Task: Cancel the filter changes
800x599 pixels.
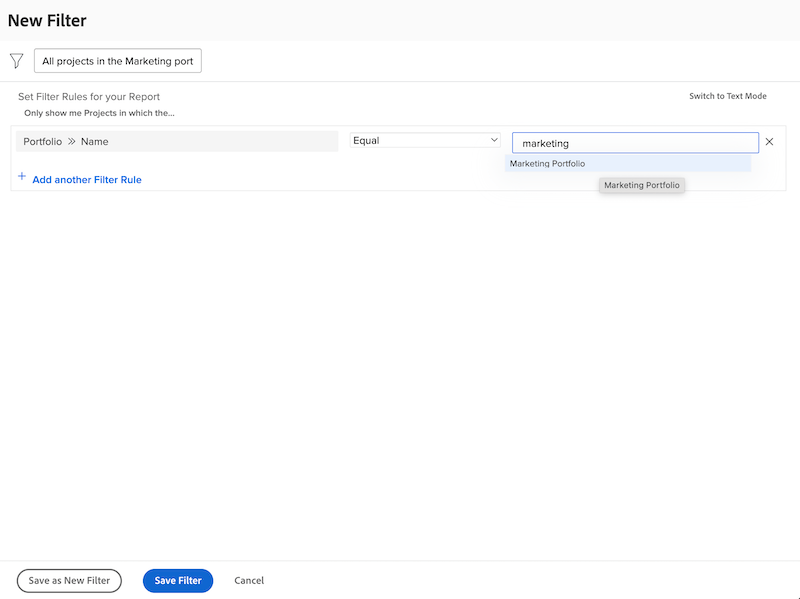Action: 248,580
